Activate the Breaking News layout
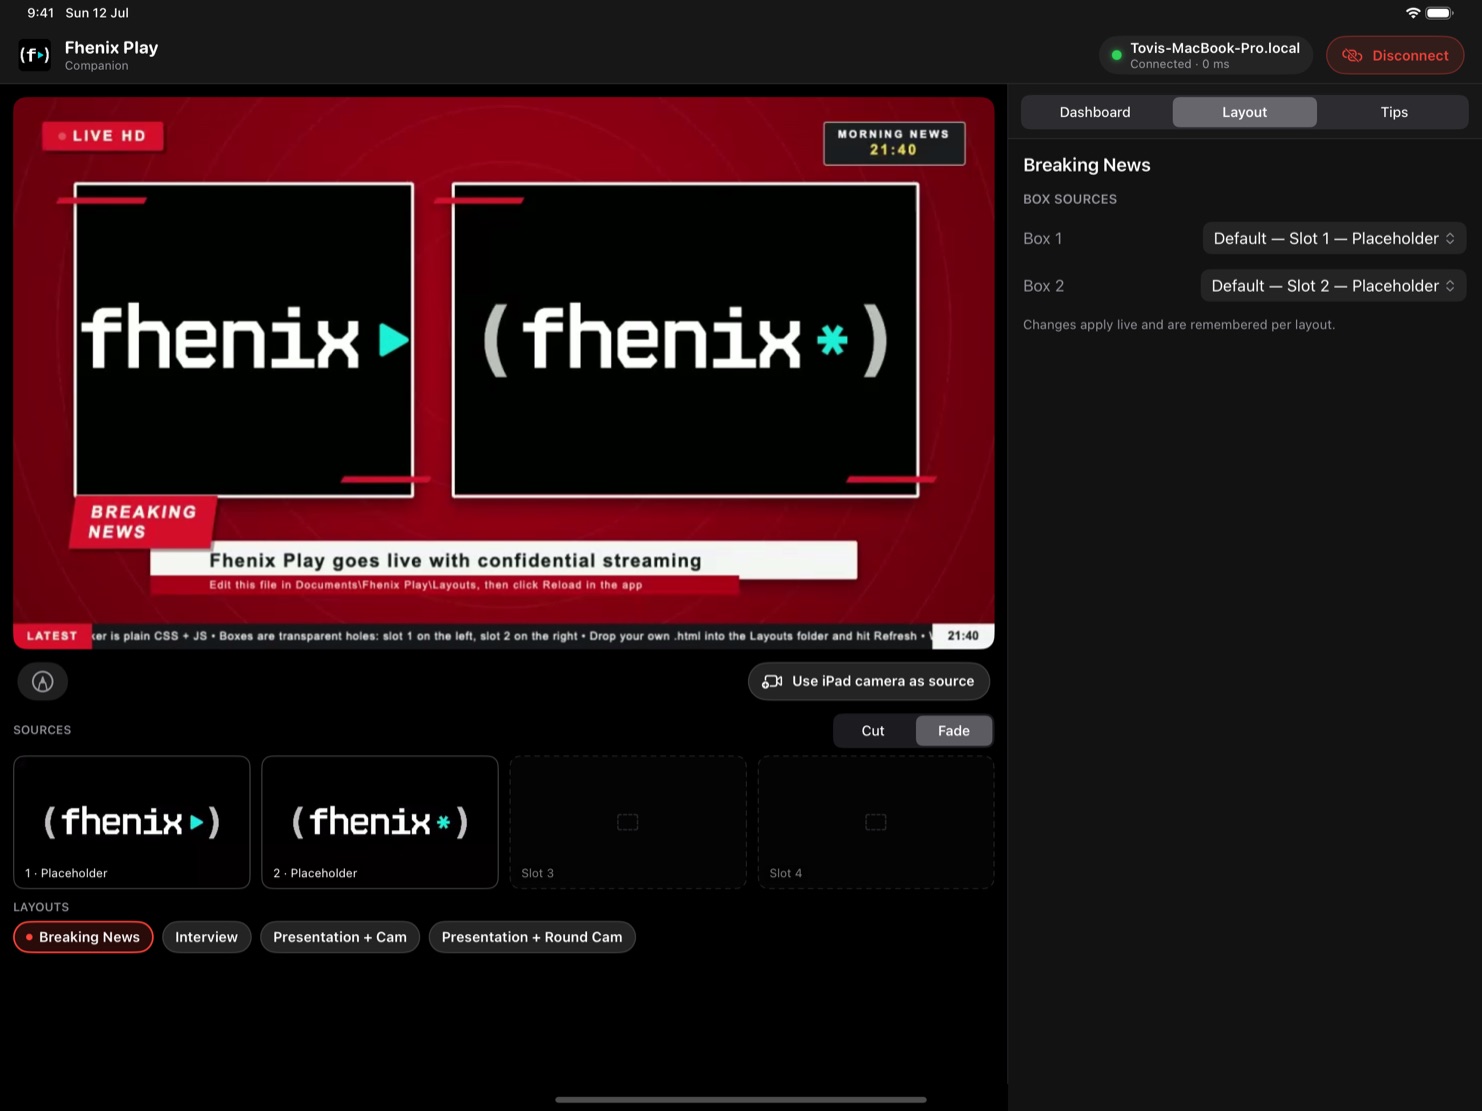 (83, 937)
